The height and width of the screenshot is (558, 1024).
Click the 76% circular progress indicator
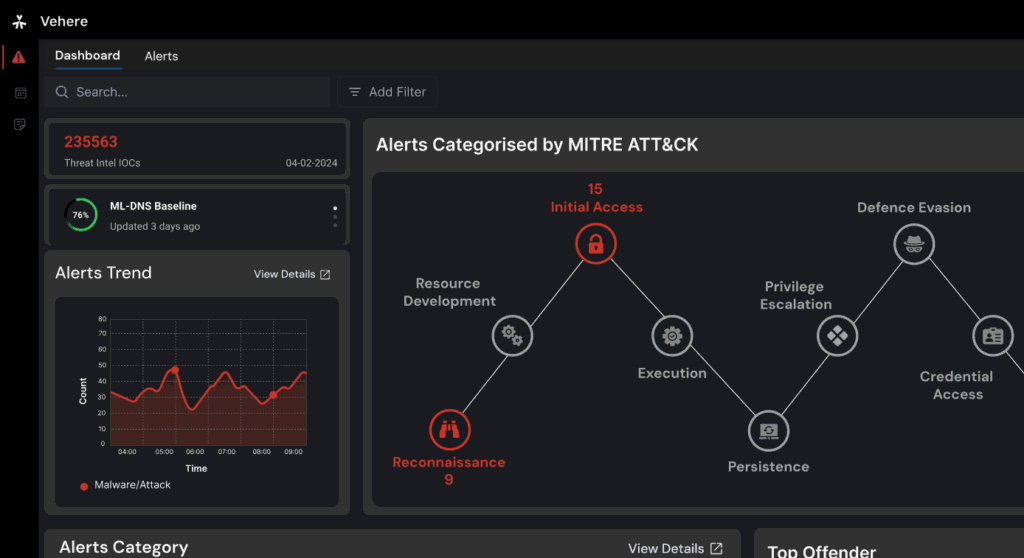[x=81, y=215]
